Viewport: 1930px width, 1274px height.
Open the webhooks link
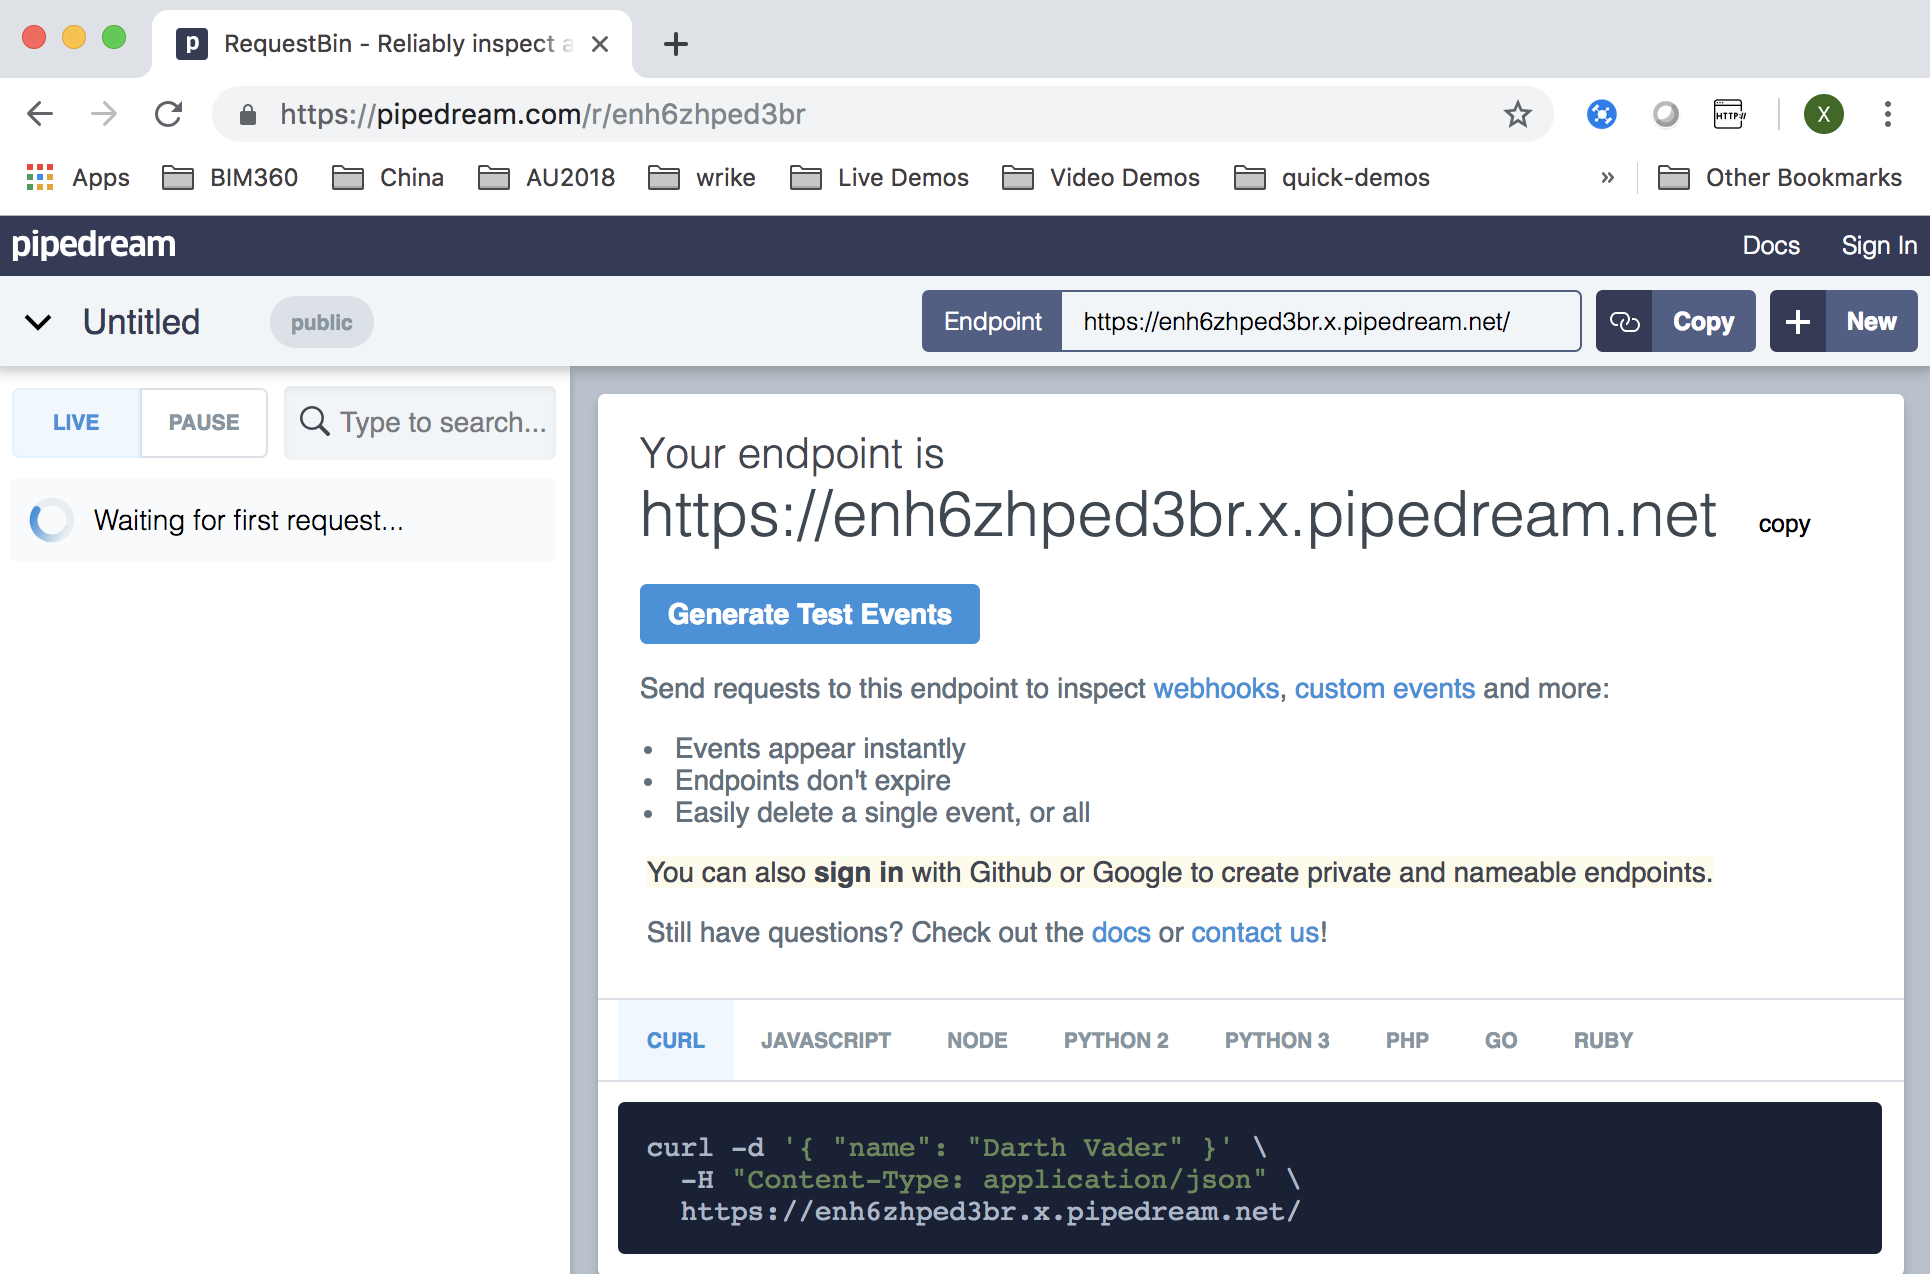tap(1216, 689)
